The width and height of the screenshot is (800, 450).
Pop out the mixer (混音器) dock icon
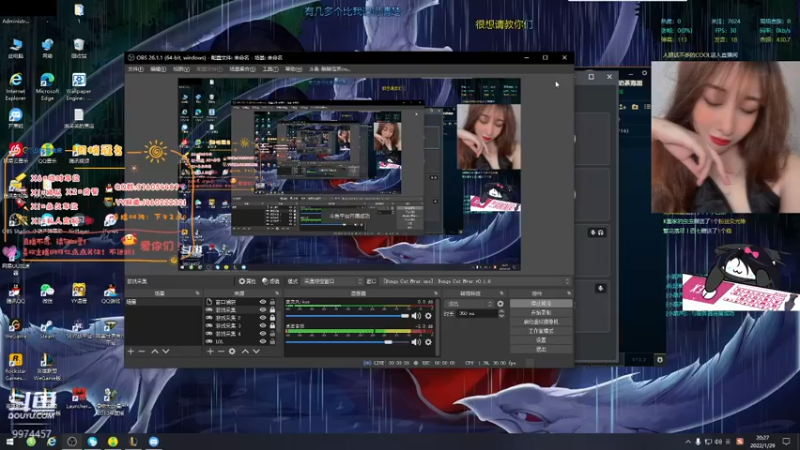pyautogui.click(x=436, y=293)
